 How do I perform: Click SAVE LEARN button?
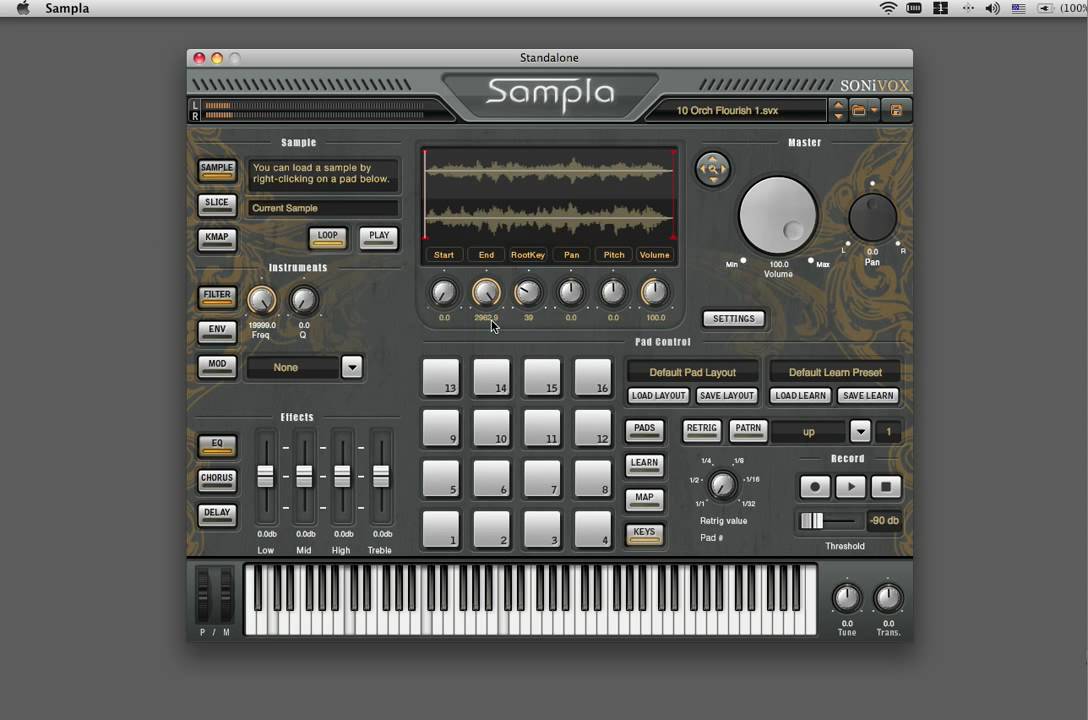[x=868, y=395]
